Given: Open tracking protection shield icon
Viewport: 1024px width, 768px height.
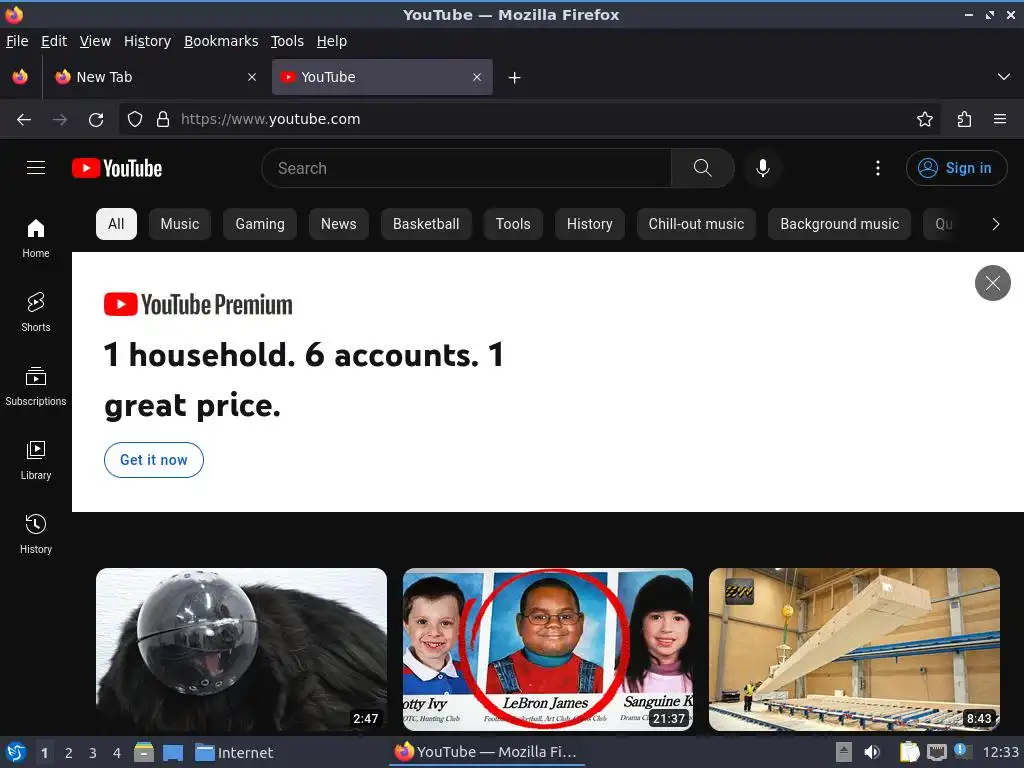Looking at the screenshot, I should click(x=135, y=120).
